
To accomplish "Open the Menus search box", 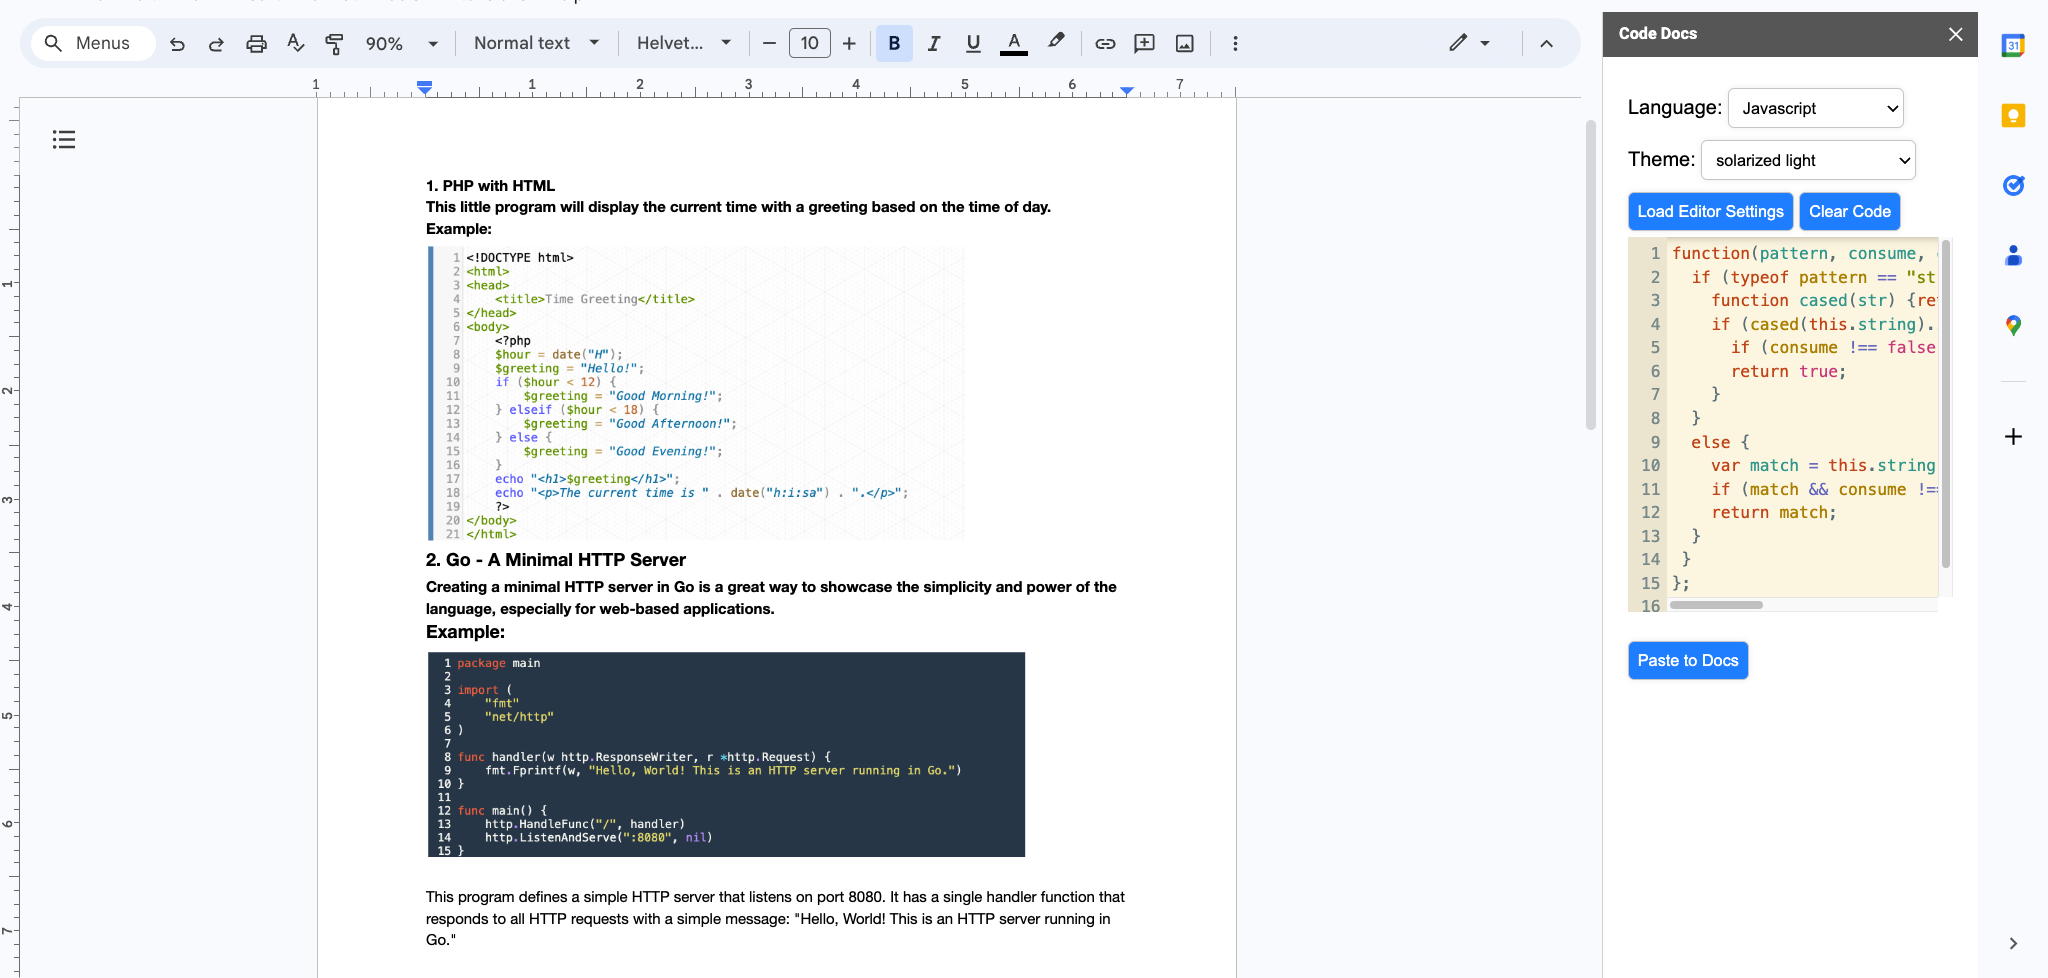I will pyautogui.click(x=92, y=43).
